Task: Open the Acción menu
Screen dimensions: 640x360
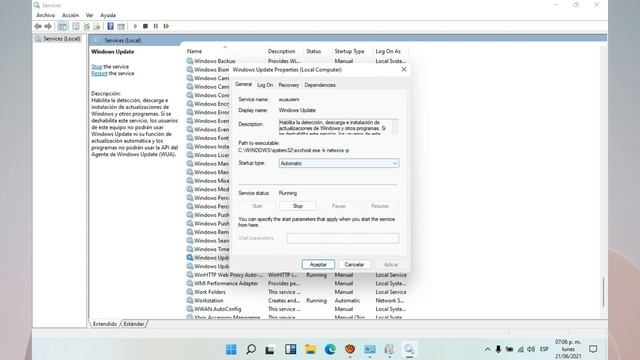Action: tap(70, 15)
